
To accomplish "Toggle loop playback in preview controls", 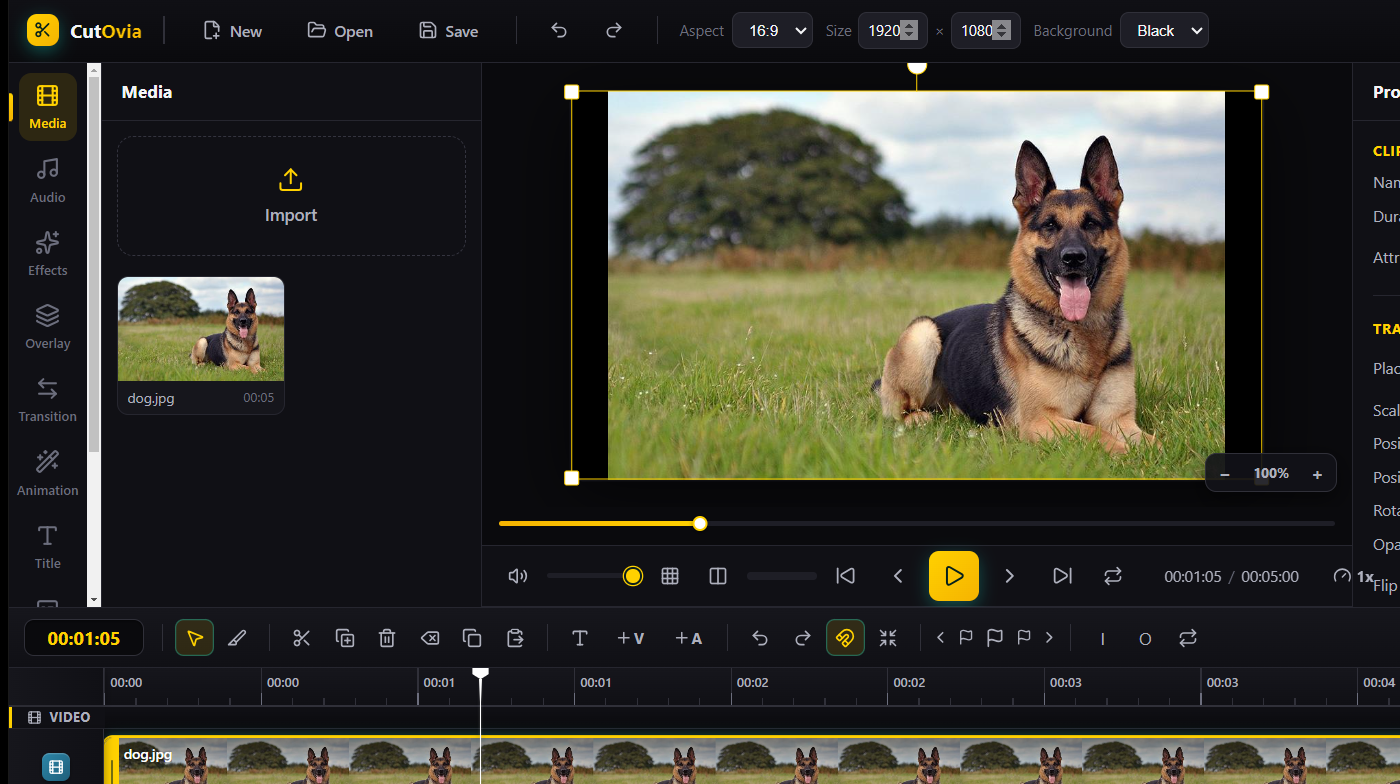I will (1113, 576).
